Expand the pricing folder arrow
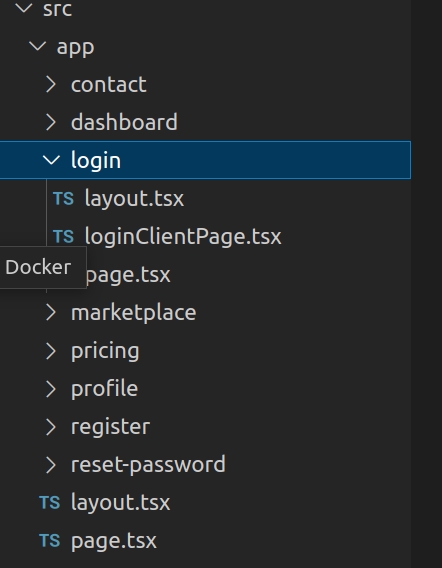This screenshot has width=442, height=568. [x=51, y=351]
